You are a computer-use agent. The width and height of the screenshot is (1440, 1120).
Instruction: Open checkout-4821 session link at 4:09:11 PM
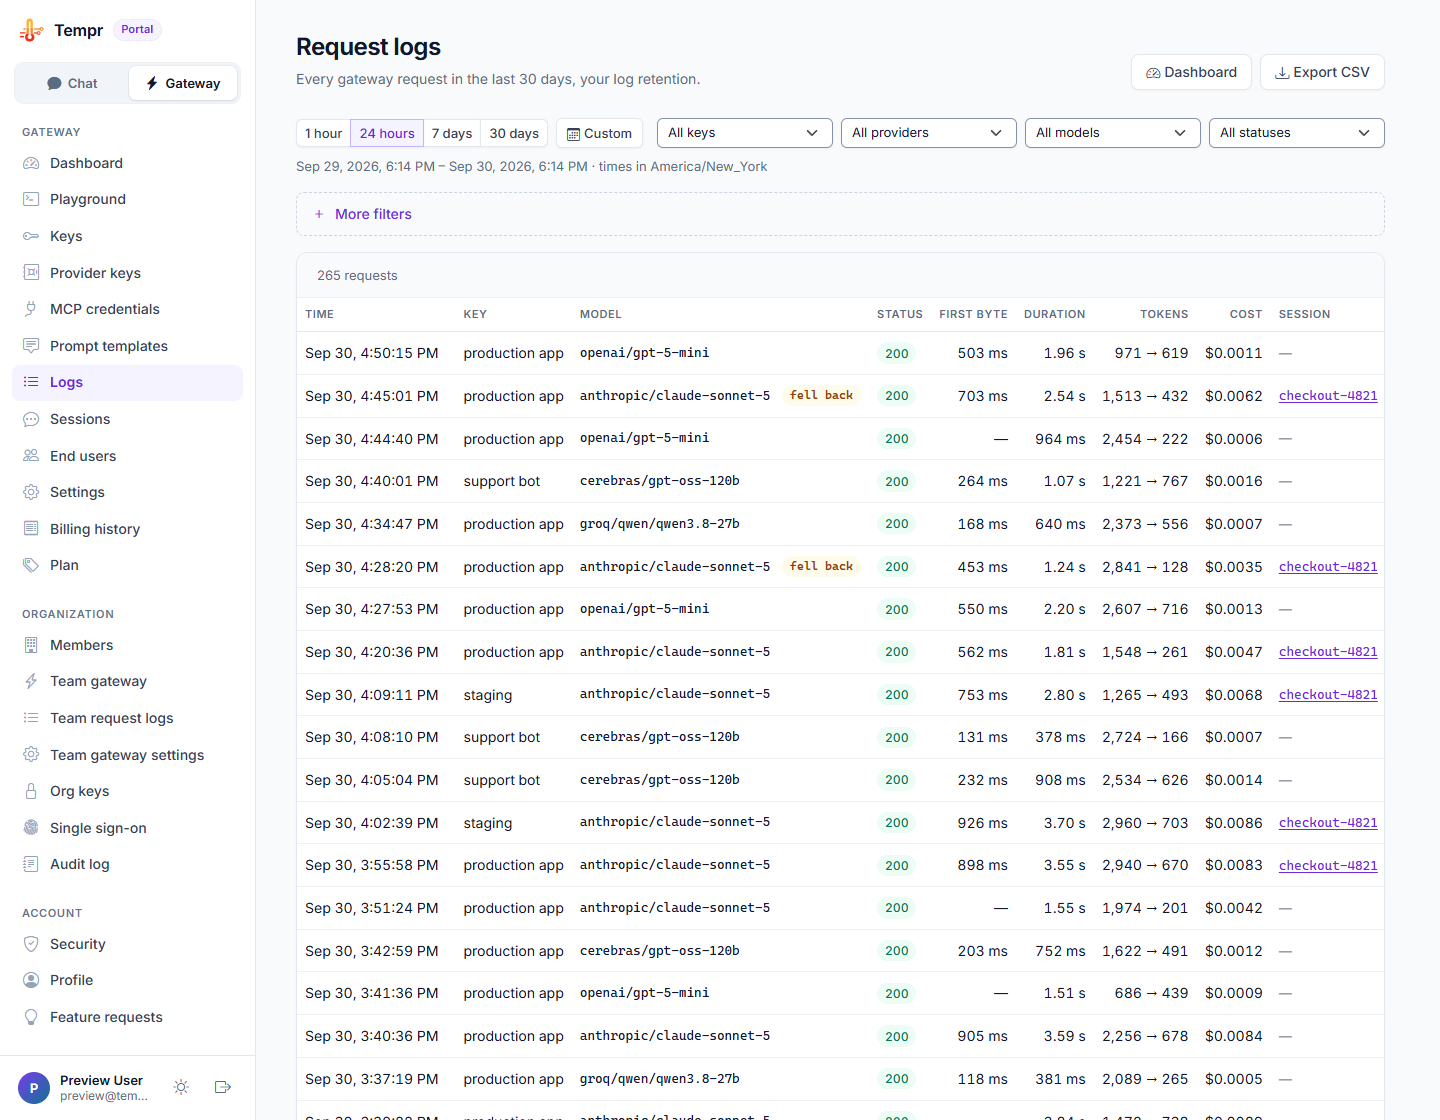point(1328,695)
